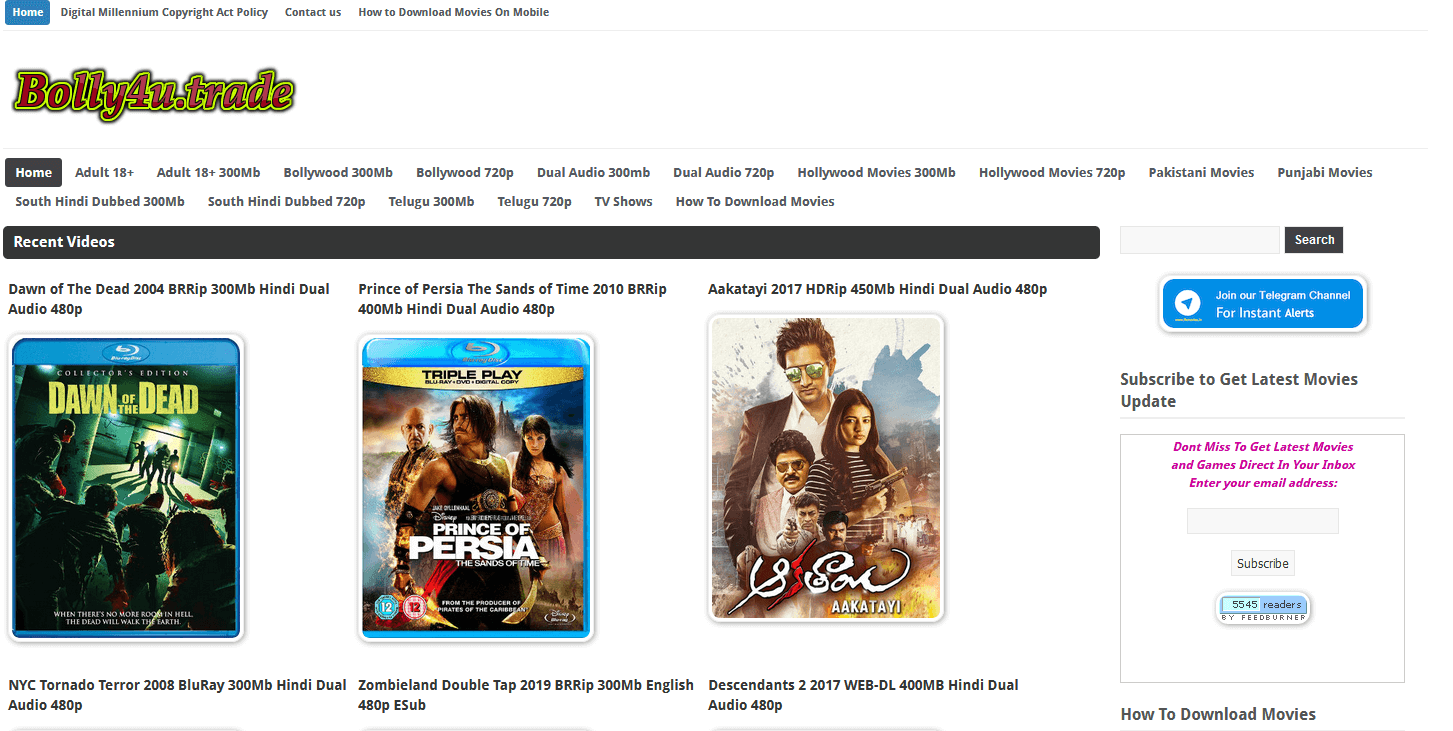
Task: Go to the Contact us page
Action: (x=313, y=12)
